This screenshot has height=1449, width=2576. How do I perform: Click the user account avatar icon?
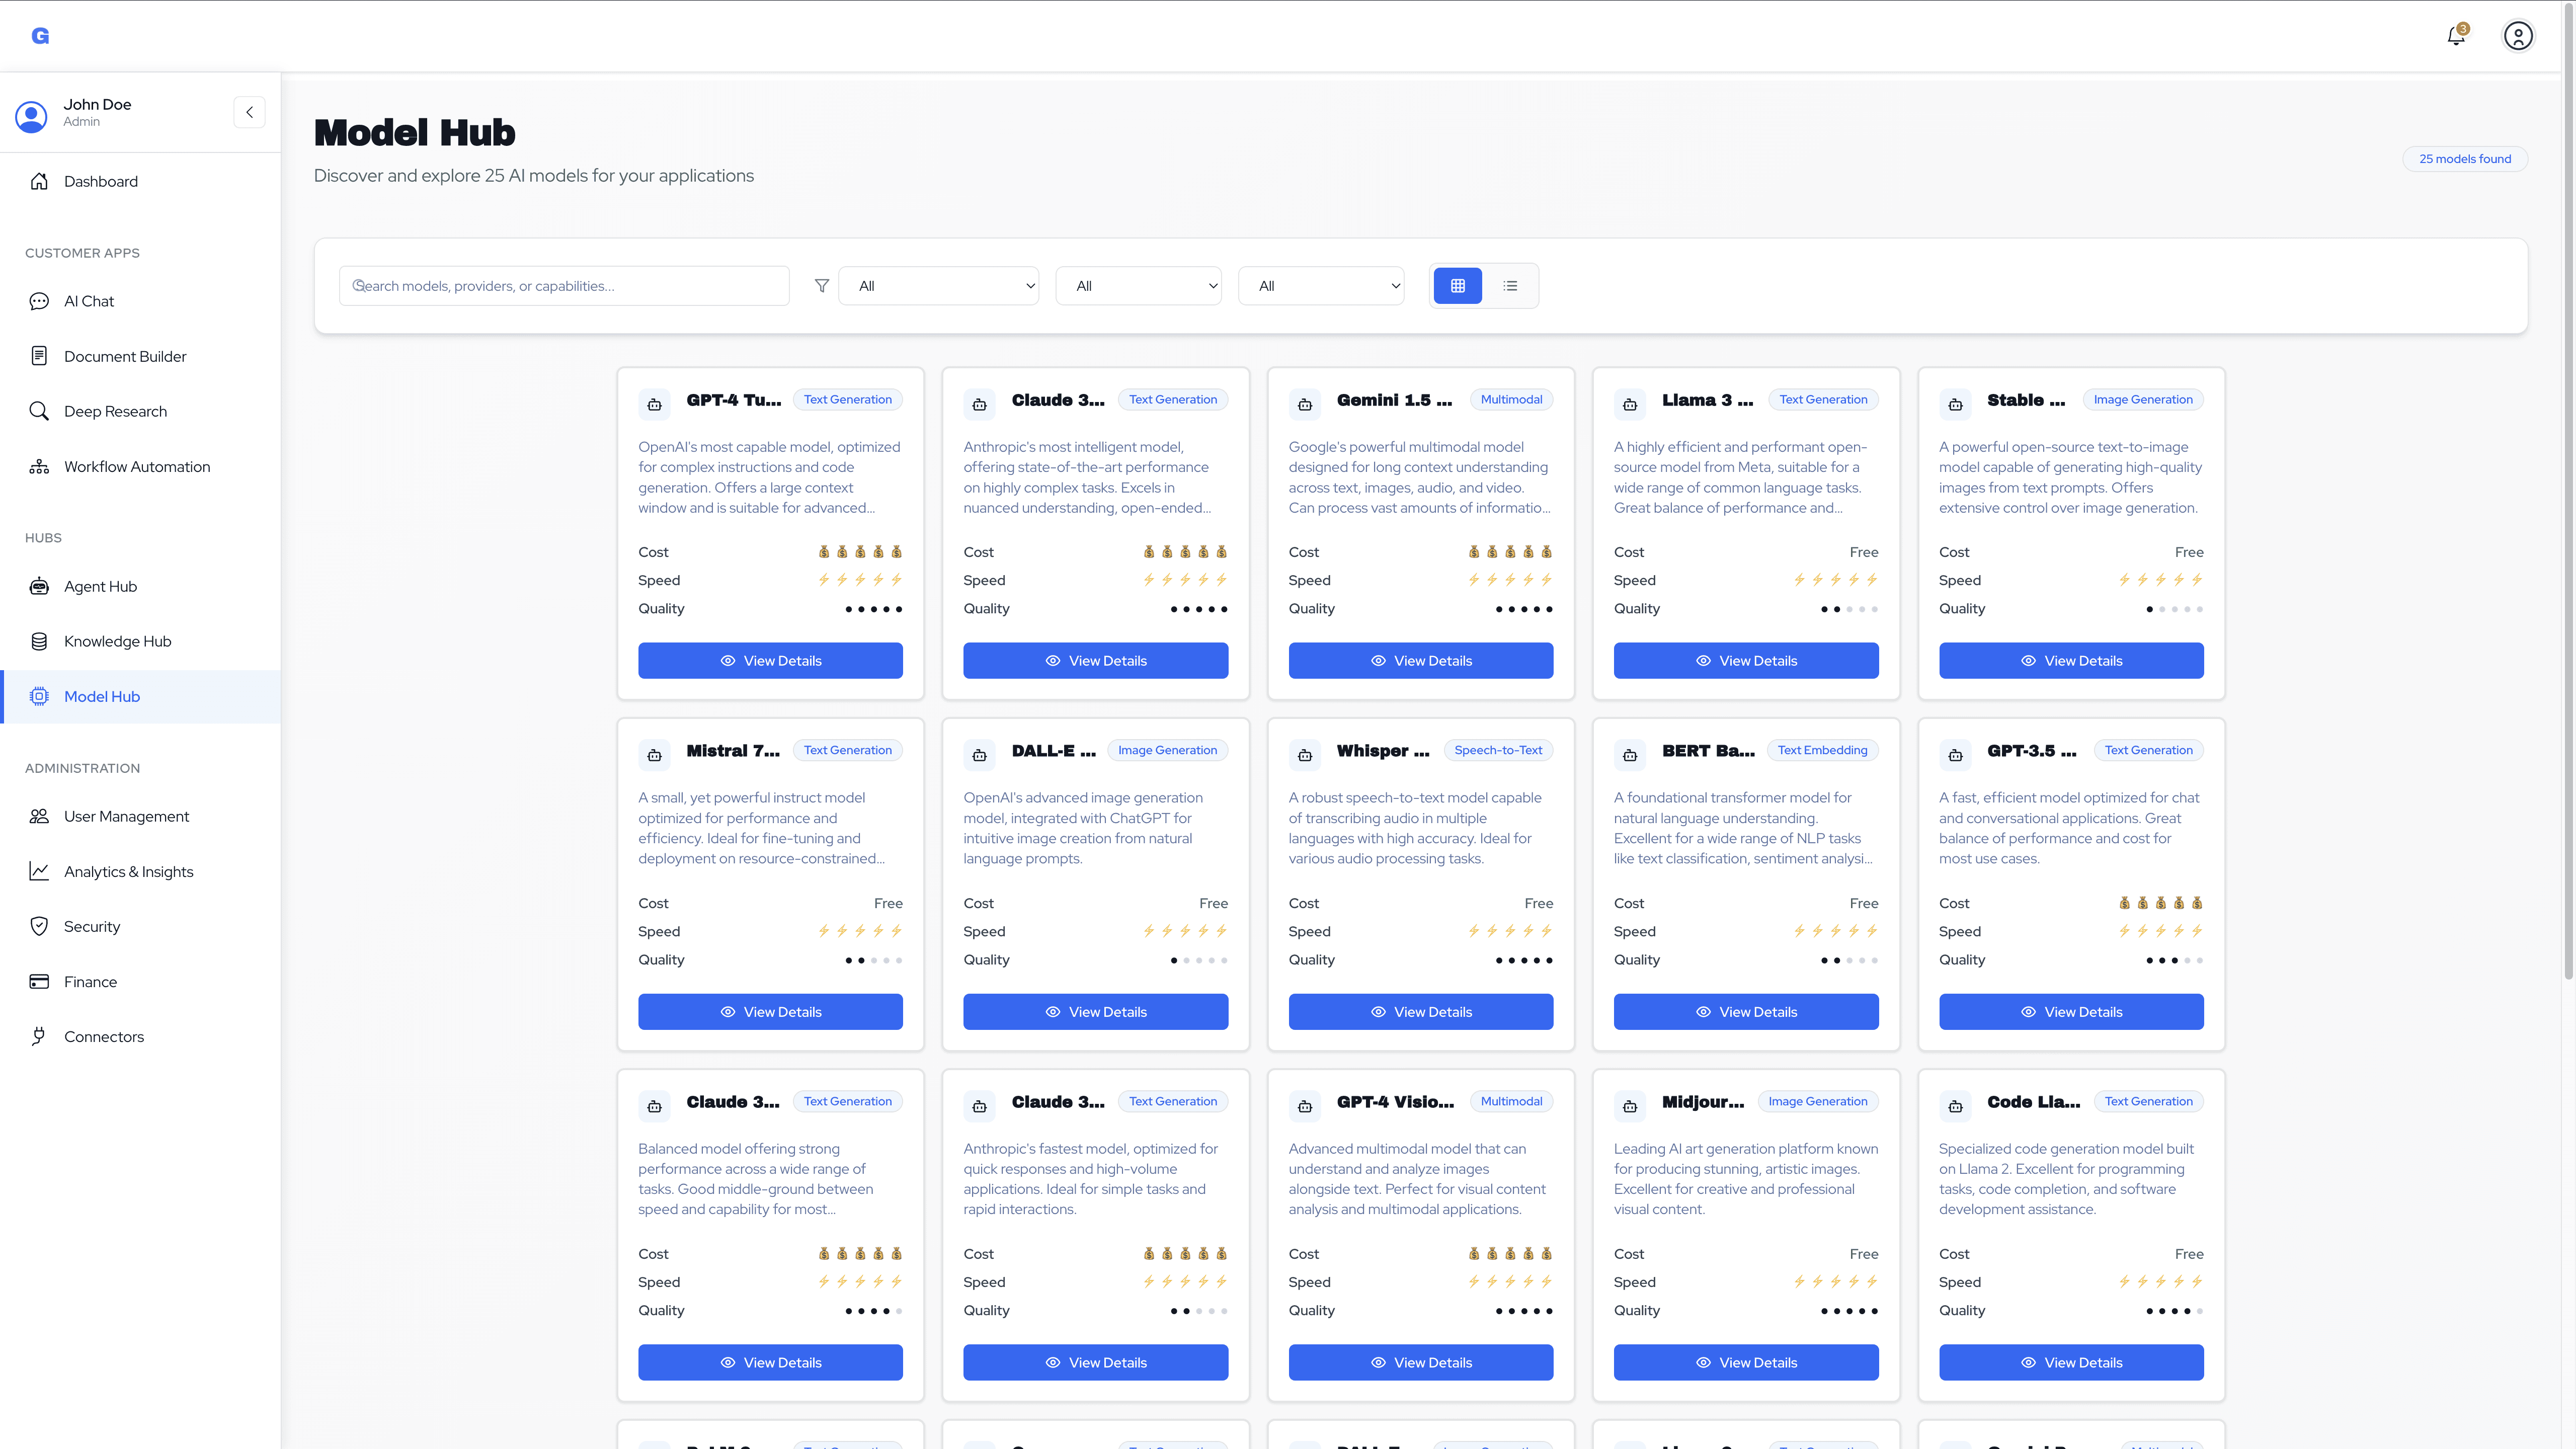point(2518,35)
